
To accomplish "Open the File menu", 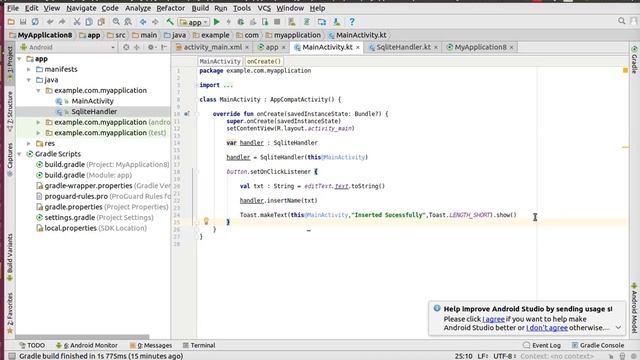I will click(x=13, y=8).
